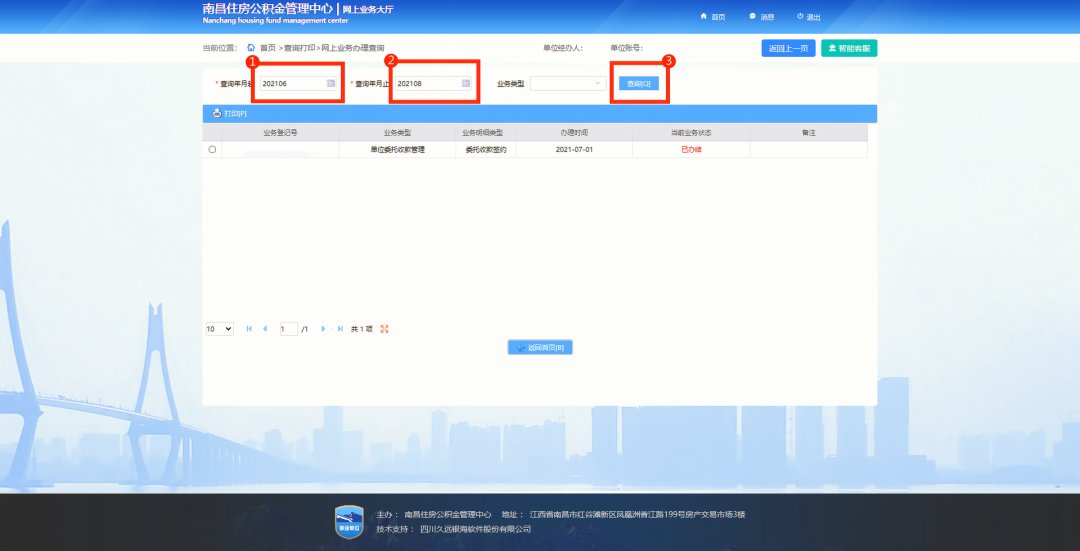Open calendar picker for end month 202108
The height and width of the screenshot is (551, 1080).
click(x=466, y=84)
